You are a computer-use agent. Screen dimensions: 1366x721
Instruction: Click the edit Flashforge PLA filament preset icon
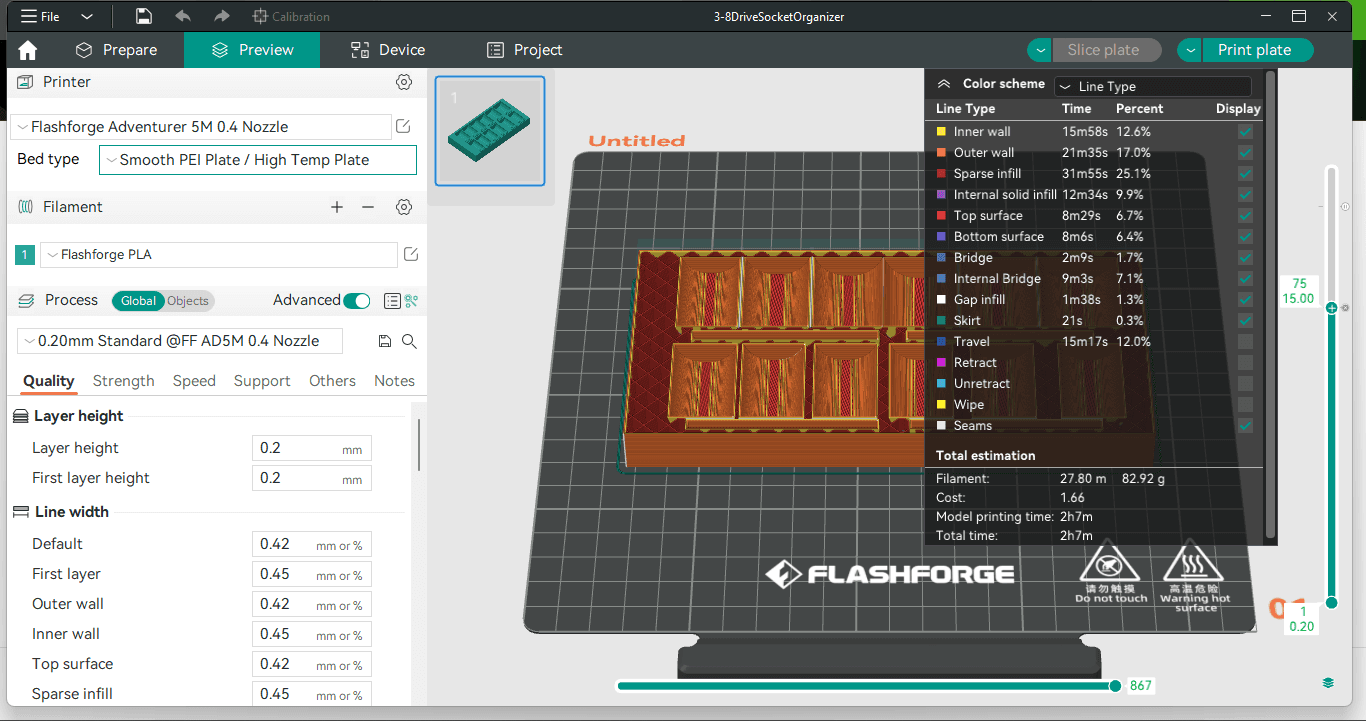pyautogui.click(x=411, y=255)
